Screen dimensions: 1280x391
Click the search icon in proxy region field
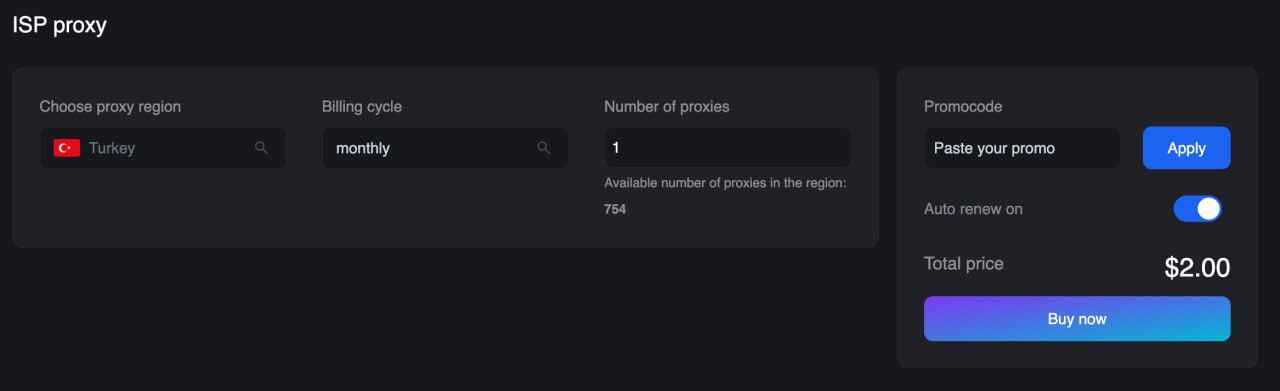click(x=262, y=148)
